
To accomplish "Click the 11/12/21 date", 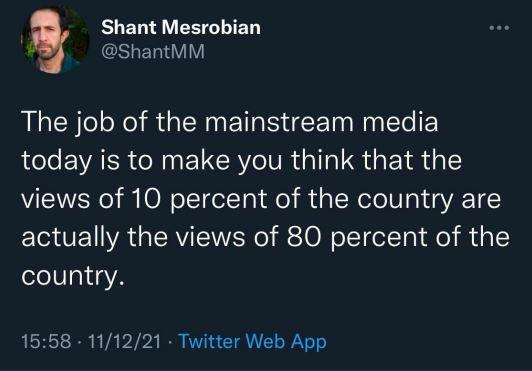I will 124,341.
